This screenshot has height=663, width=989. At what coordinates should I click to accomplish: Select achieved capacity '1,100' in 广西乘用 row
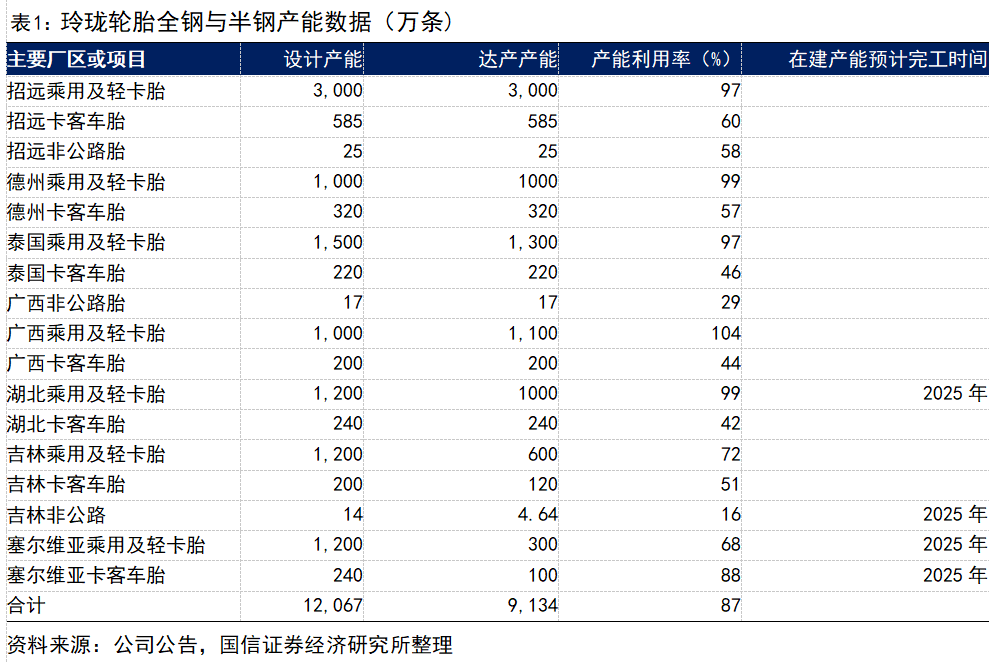click(x=533, y=333)
